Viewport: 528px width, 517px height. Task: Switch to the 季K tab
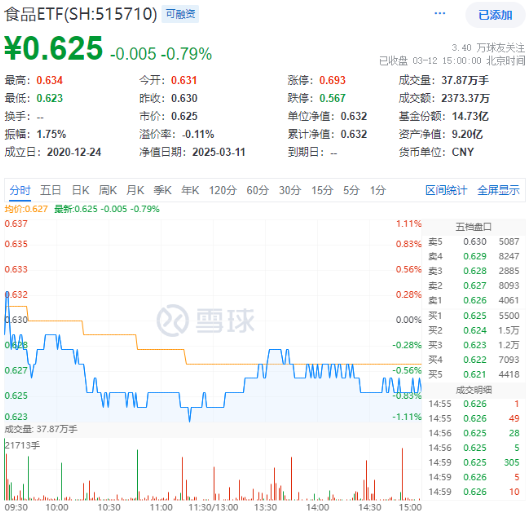[163, 190]
